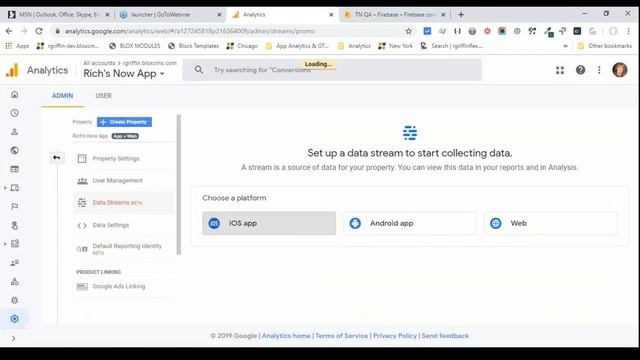Open the Google apps grid icon

click(x=560, y=70)
